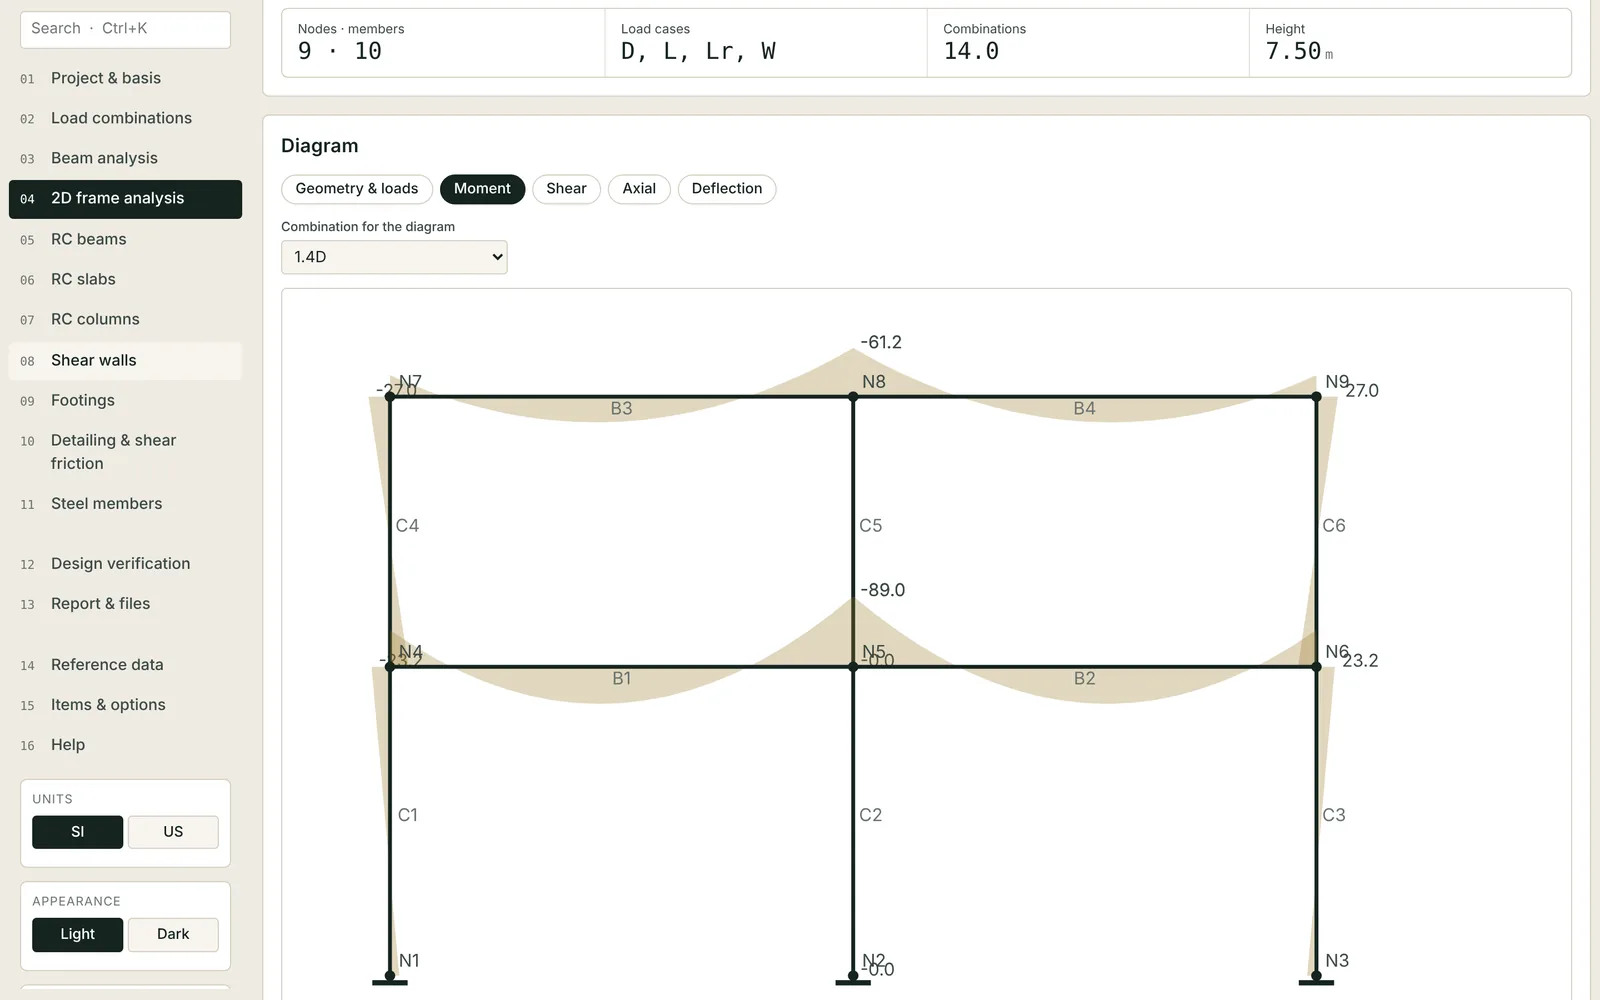Go to Shear walls page

tap(125, 360)
